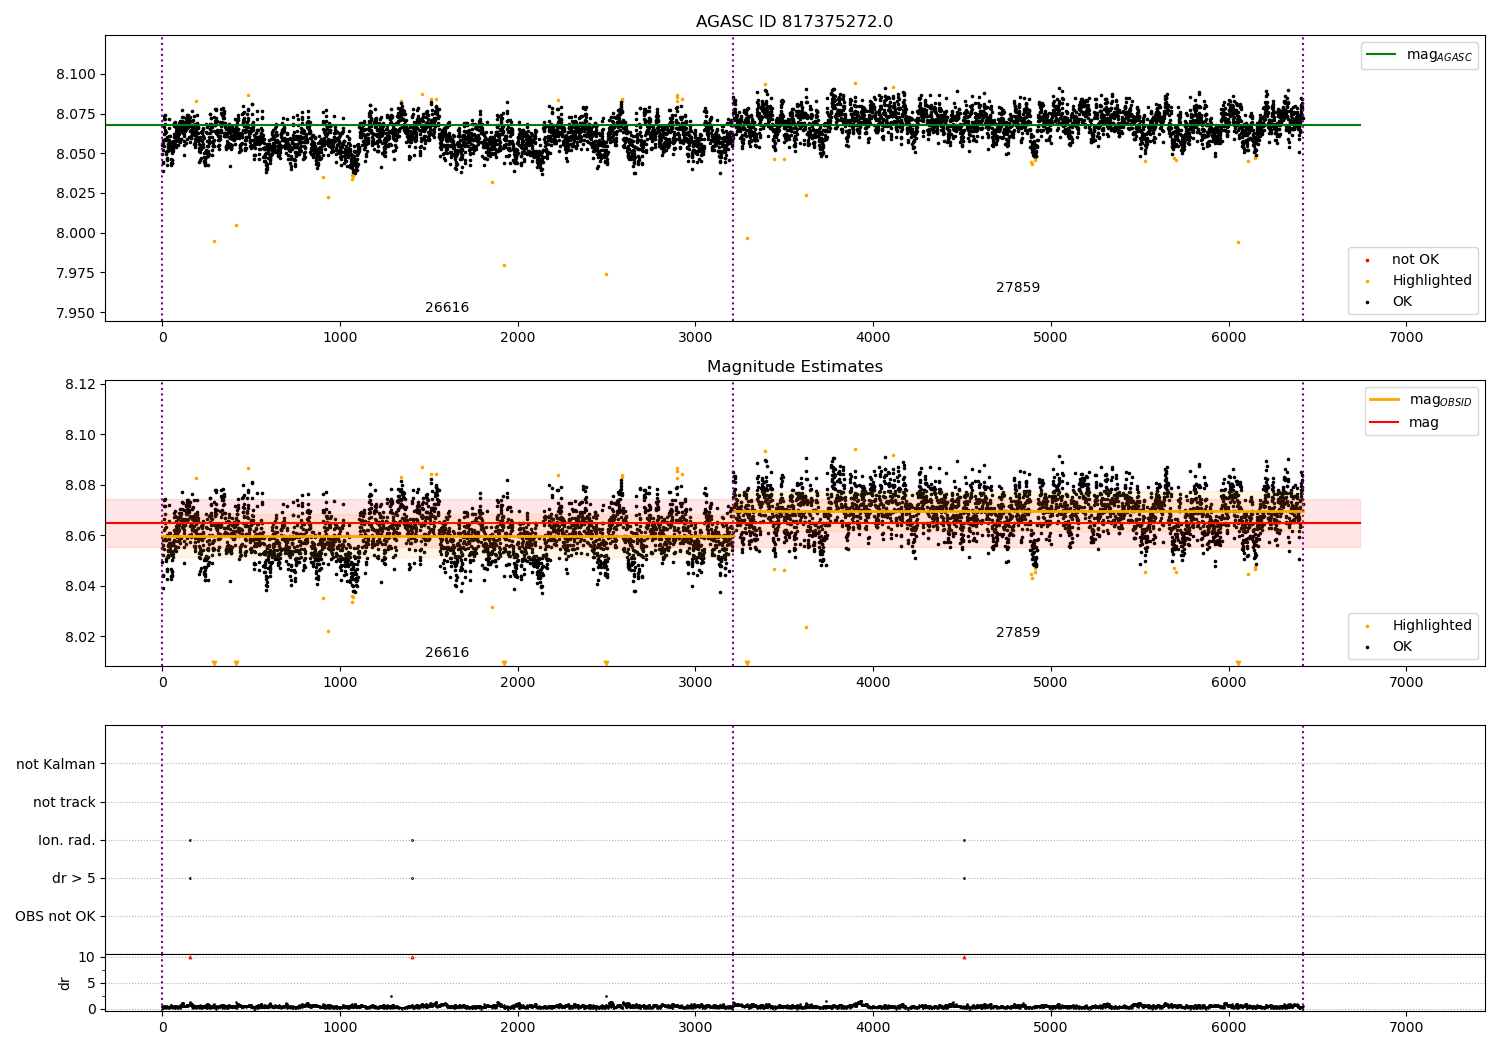1500x1050 pixels.
Task: Click the 8.04 tick in Magnitude Estimates
Action: coord(80,586)
